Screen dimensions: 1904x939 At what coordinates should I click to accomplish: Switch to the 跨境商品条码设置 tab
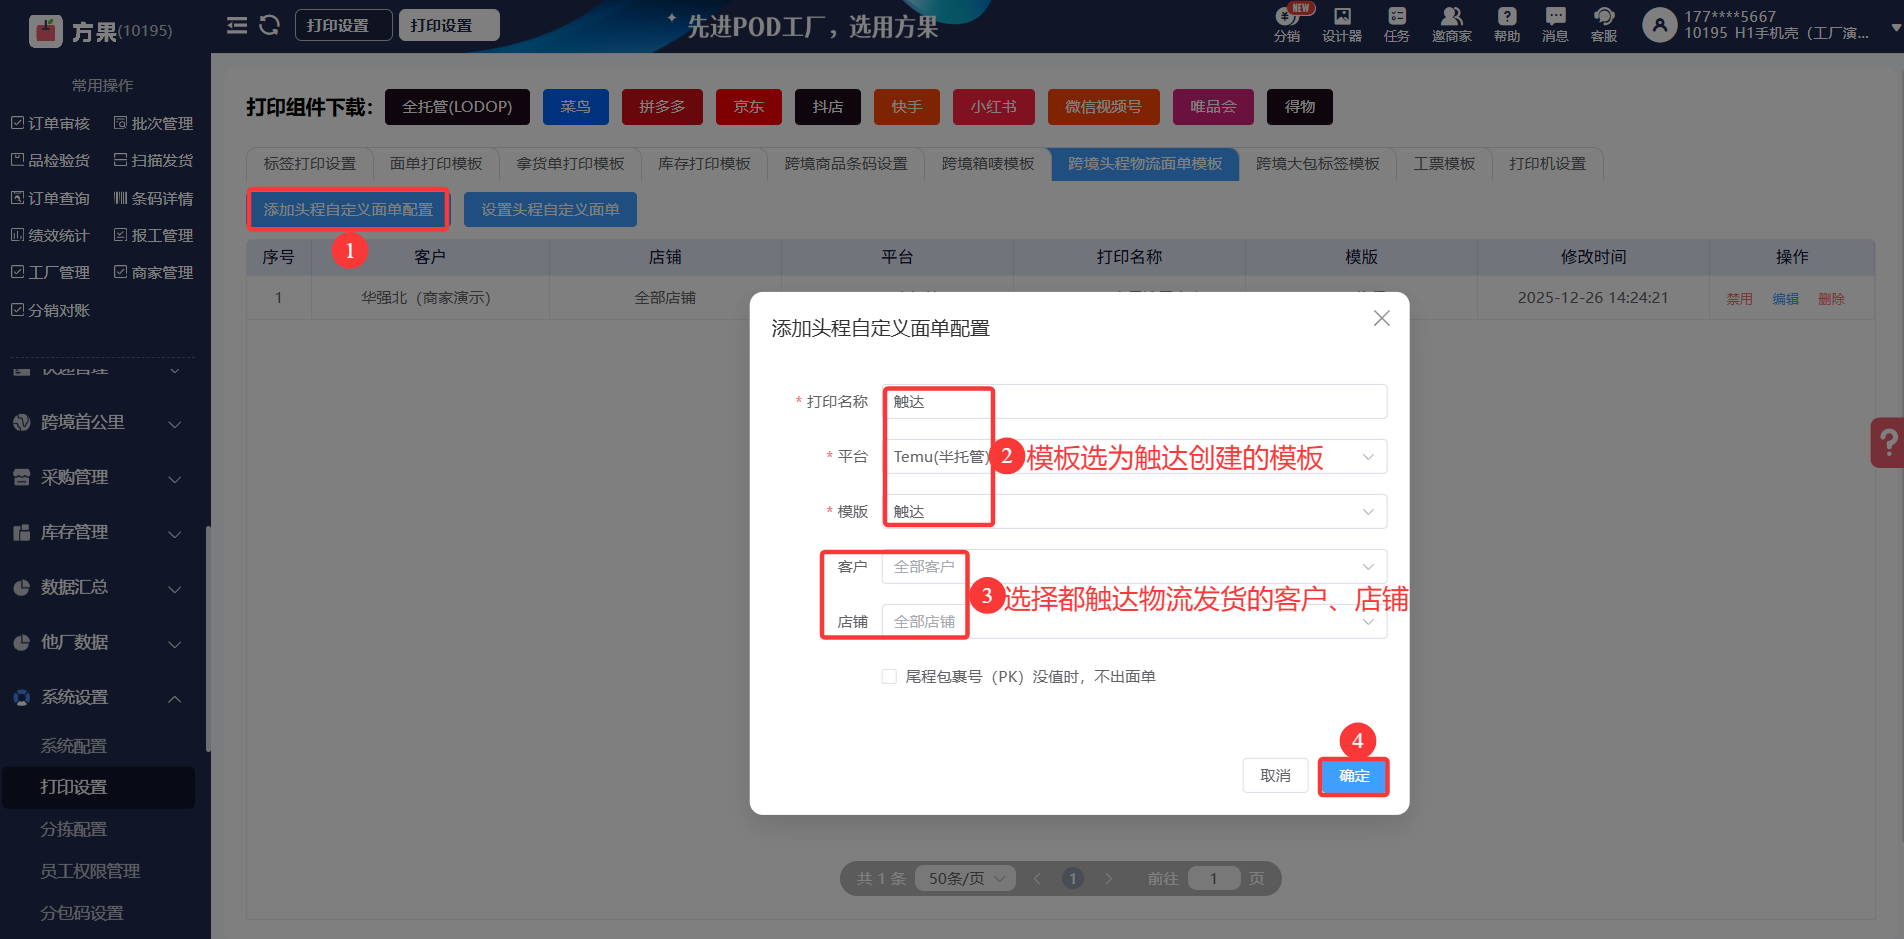pyautogui.click(x=846, y=164)
